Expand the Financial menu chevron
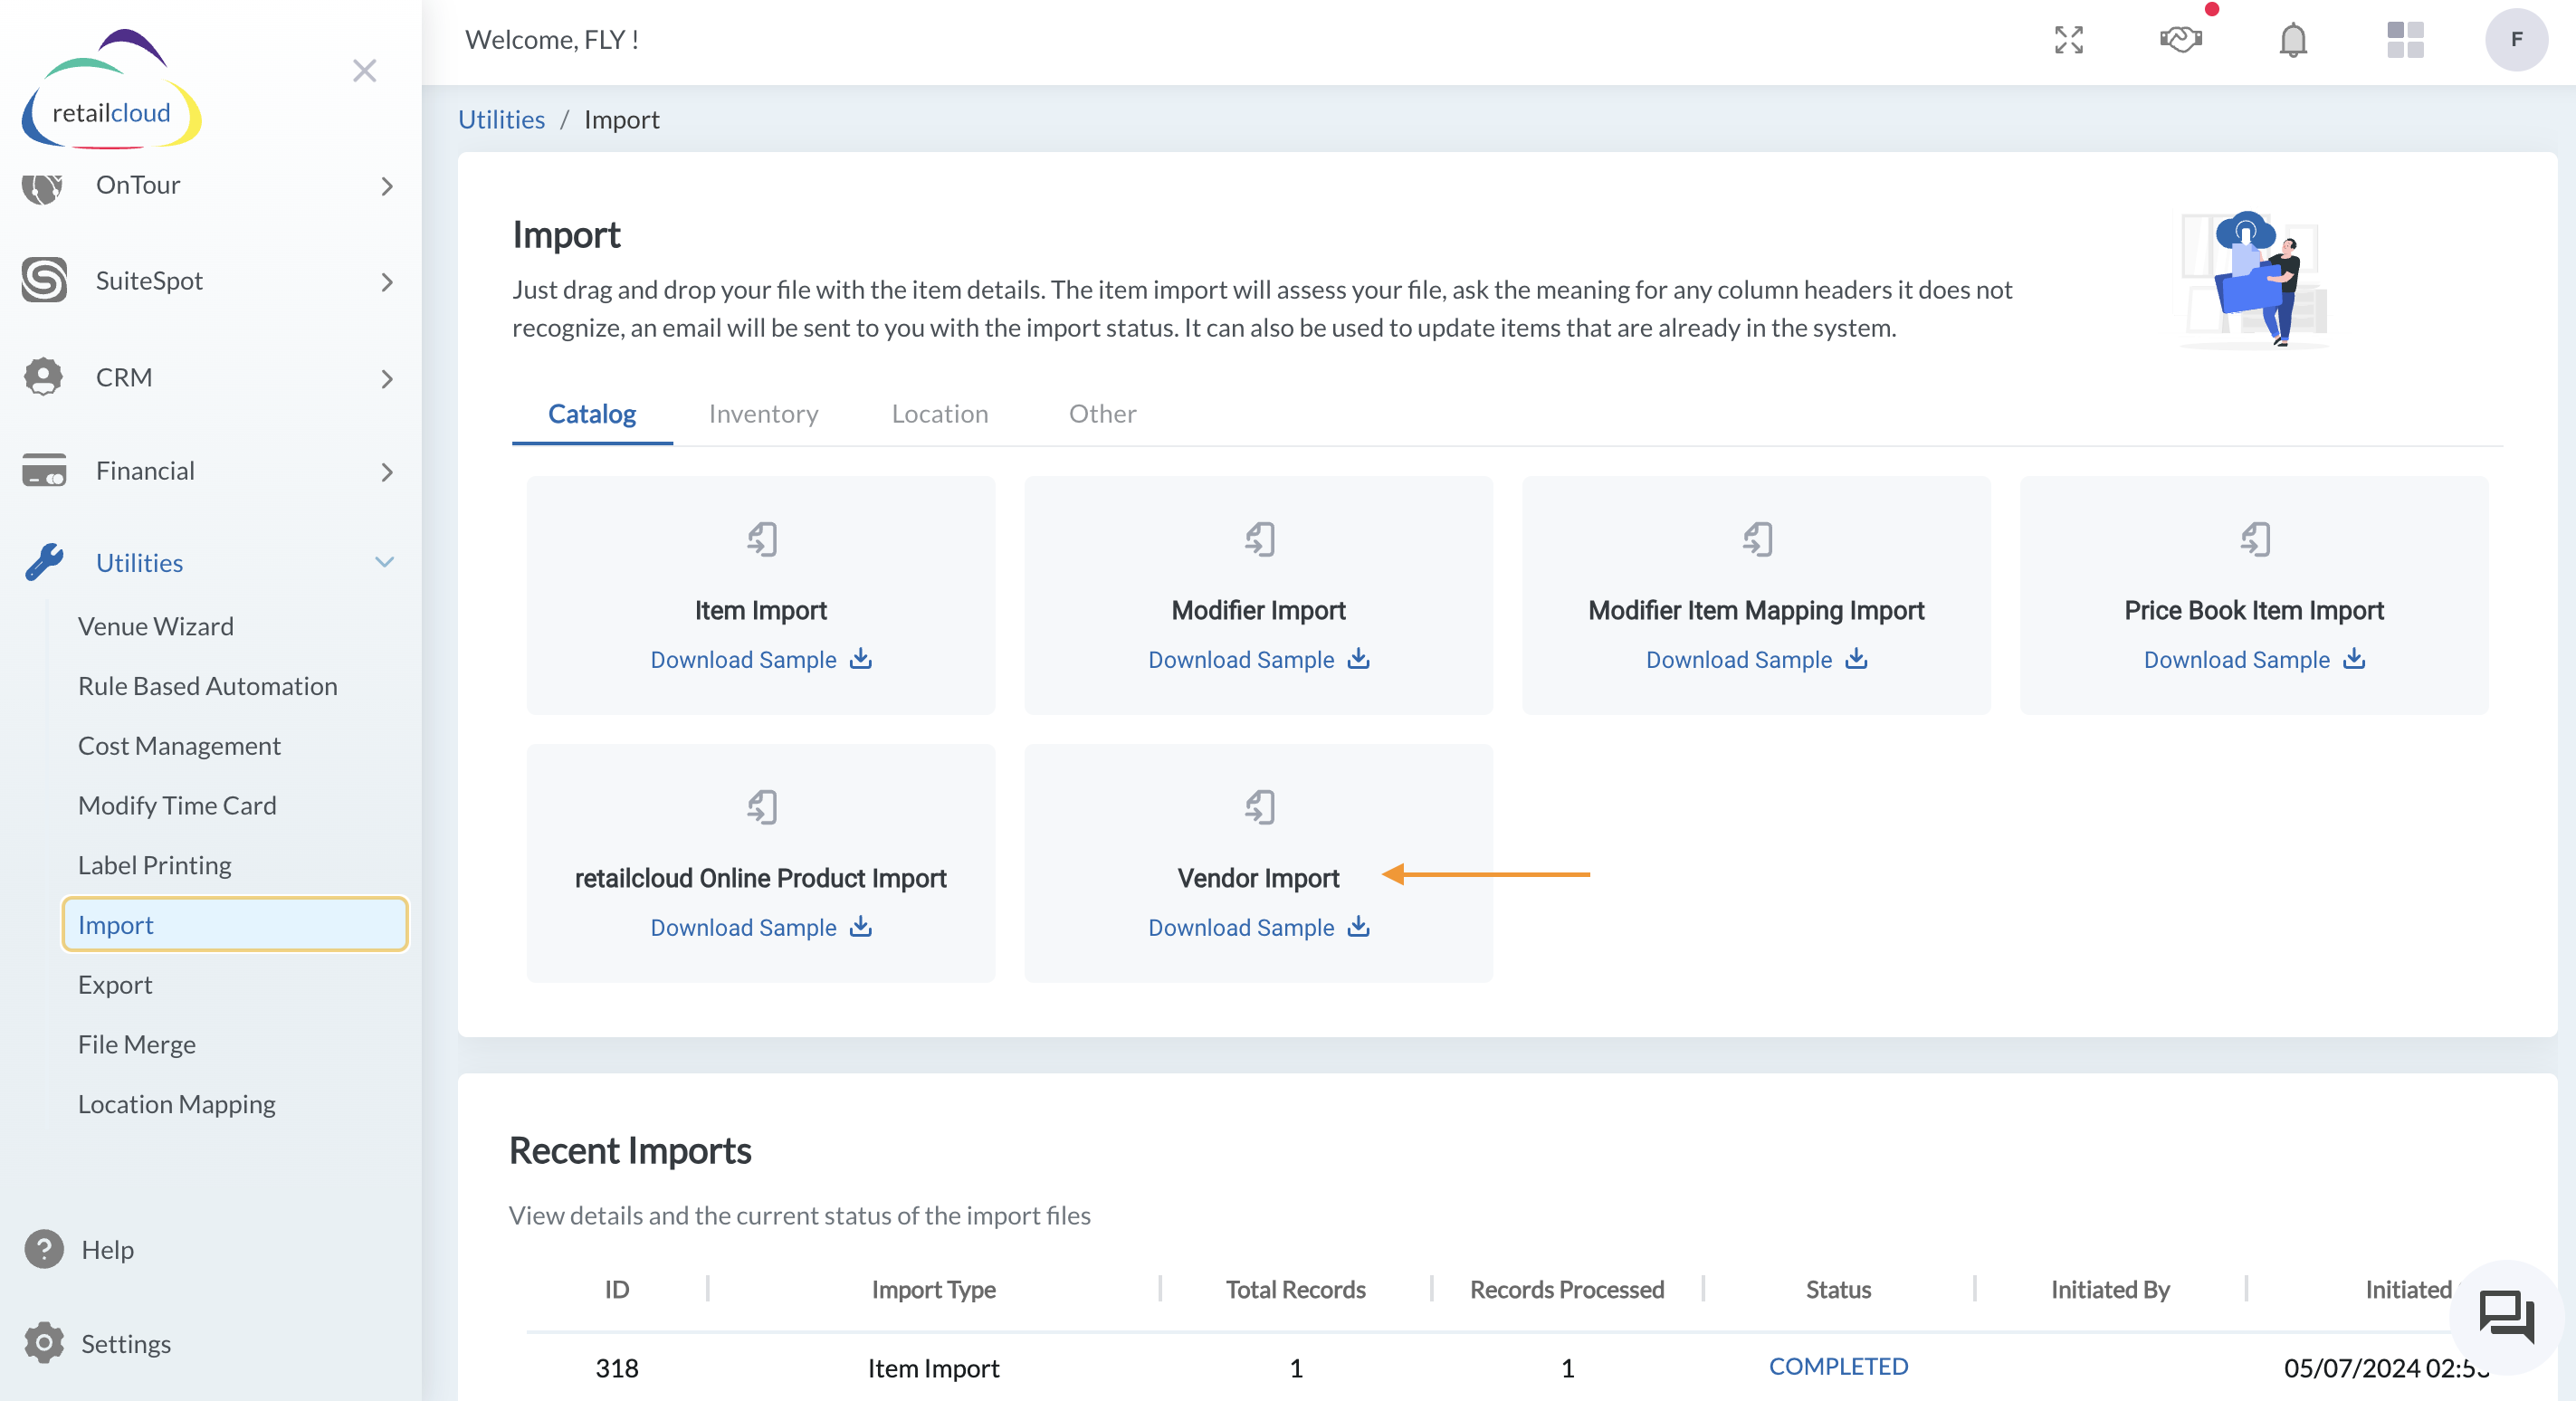Screen dimensions: 2576x1401 coord(387,472)
